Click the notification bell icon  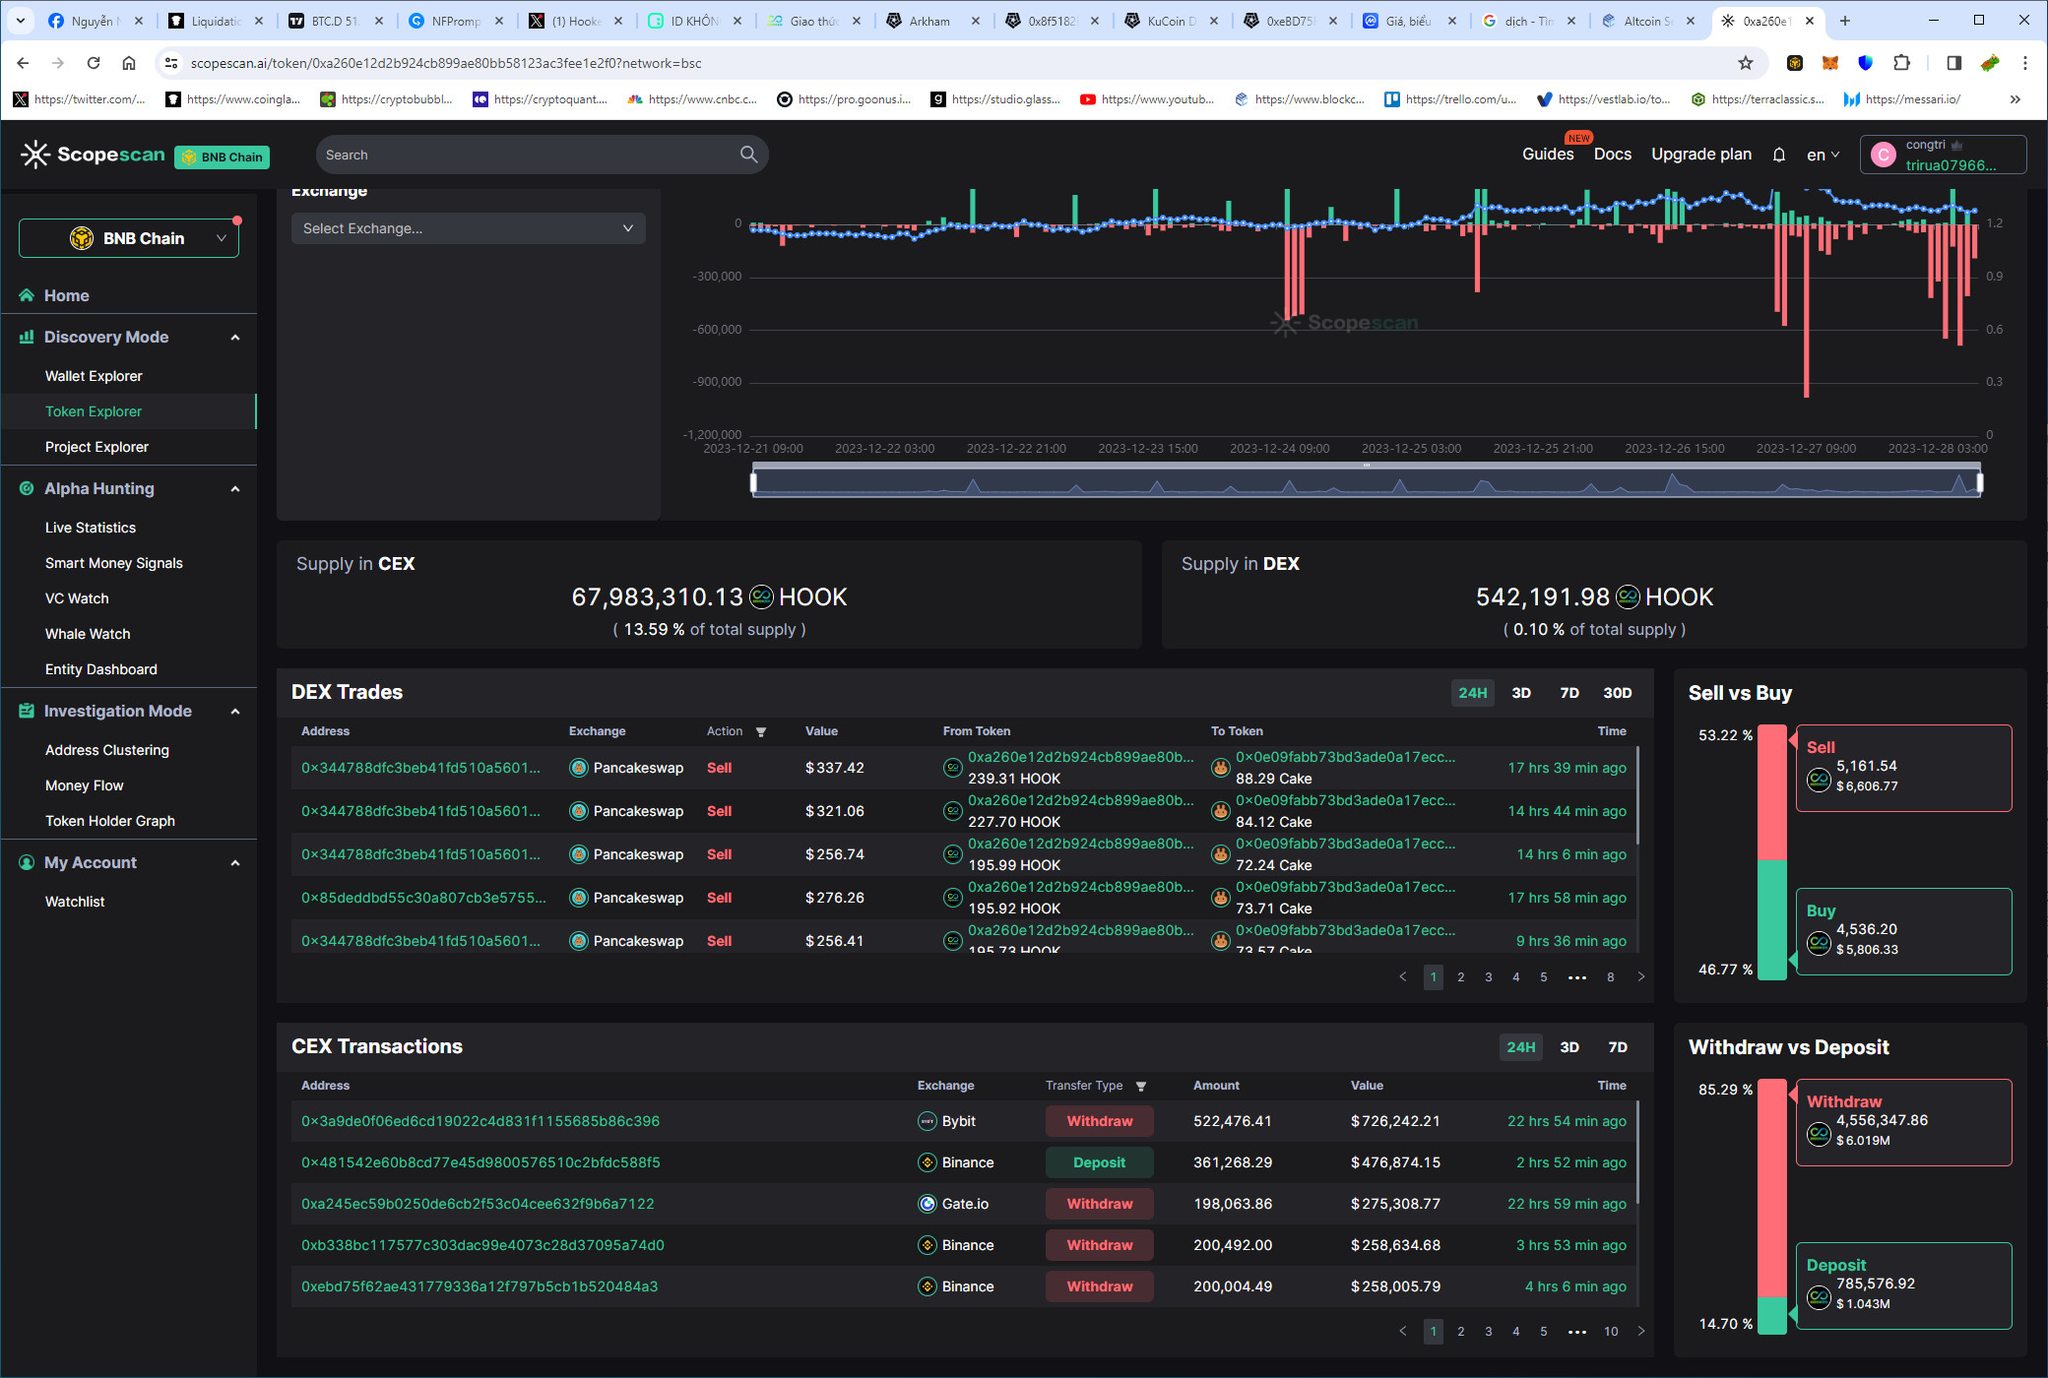pos(1778,155)
